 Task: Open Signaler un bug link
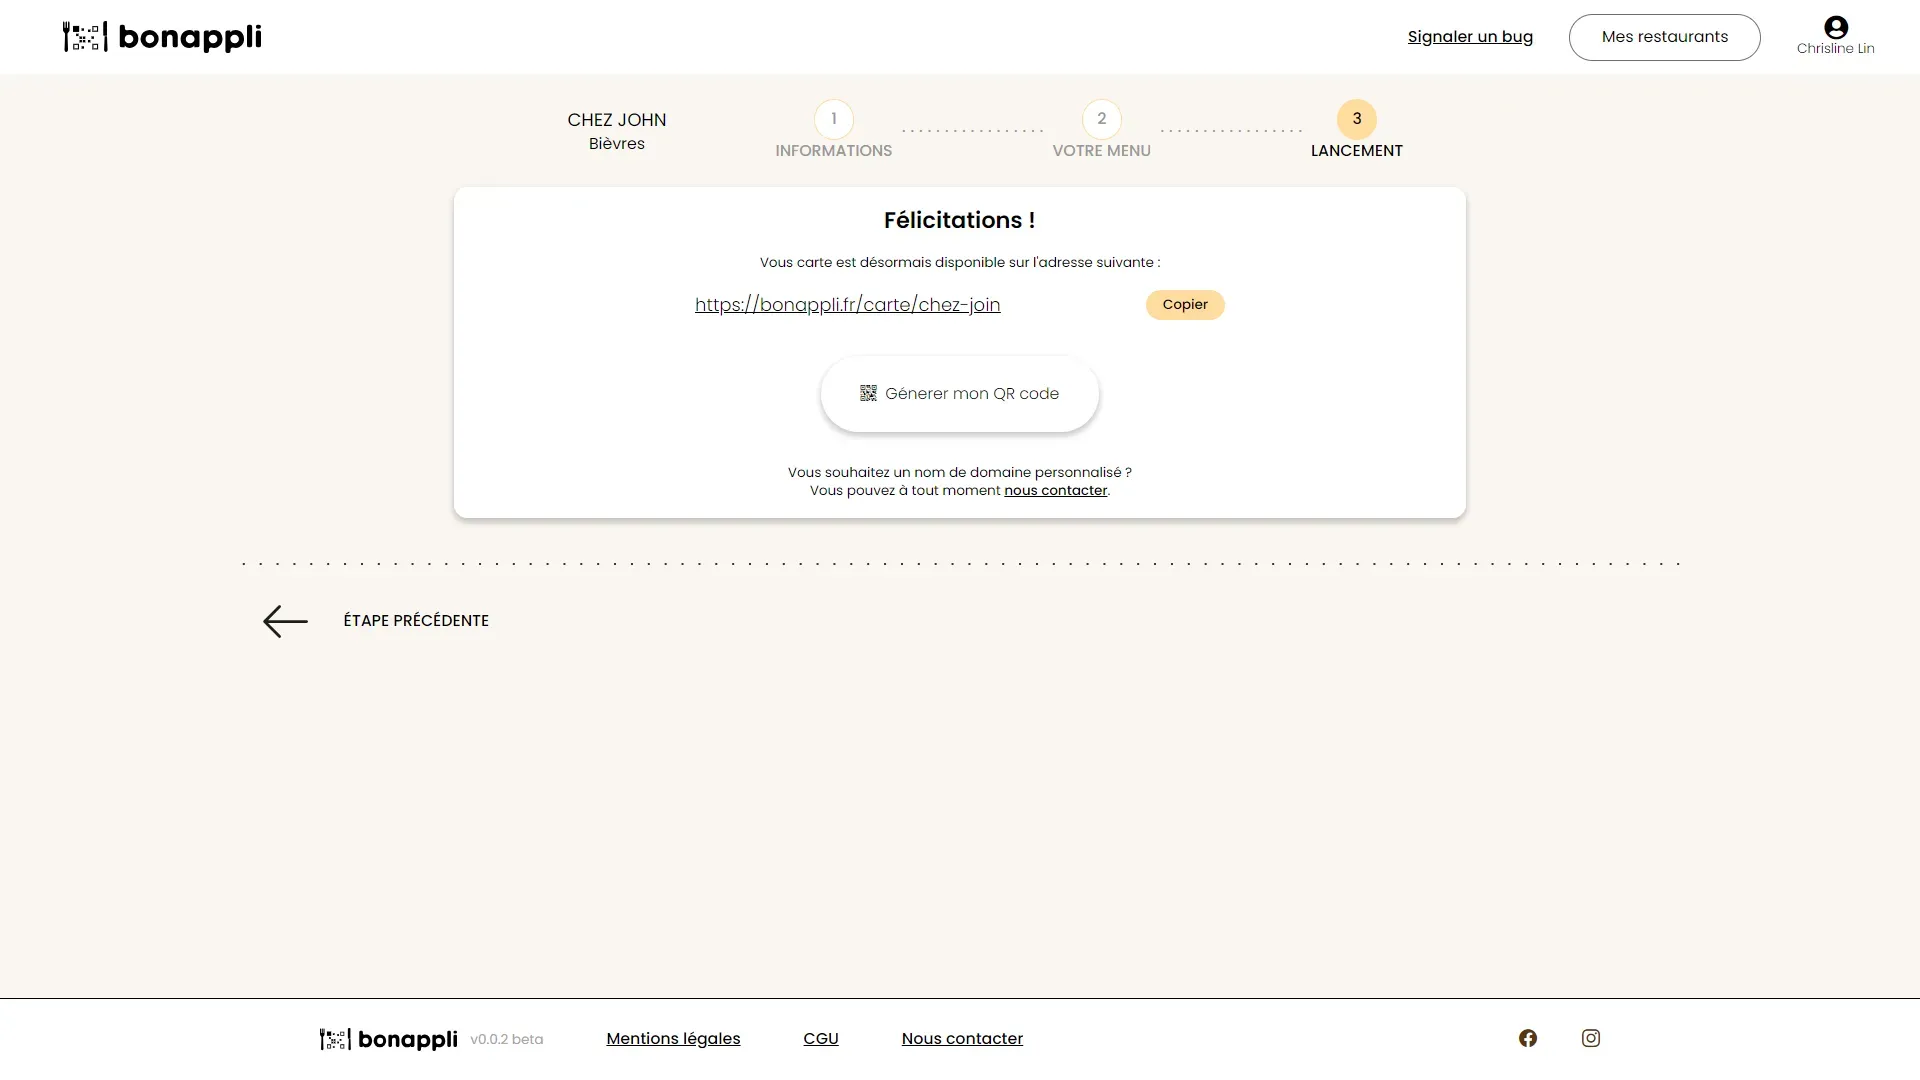[1470, 37]
